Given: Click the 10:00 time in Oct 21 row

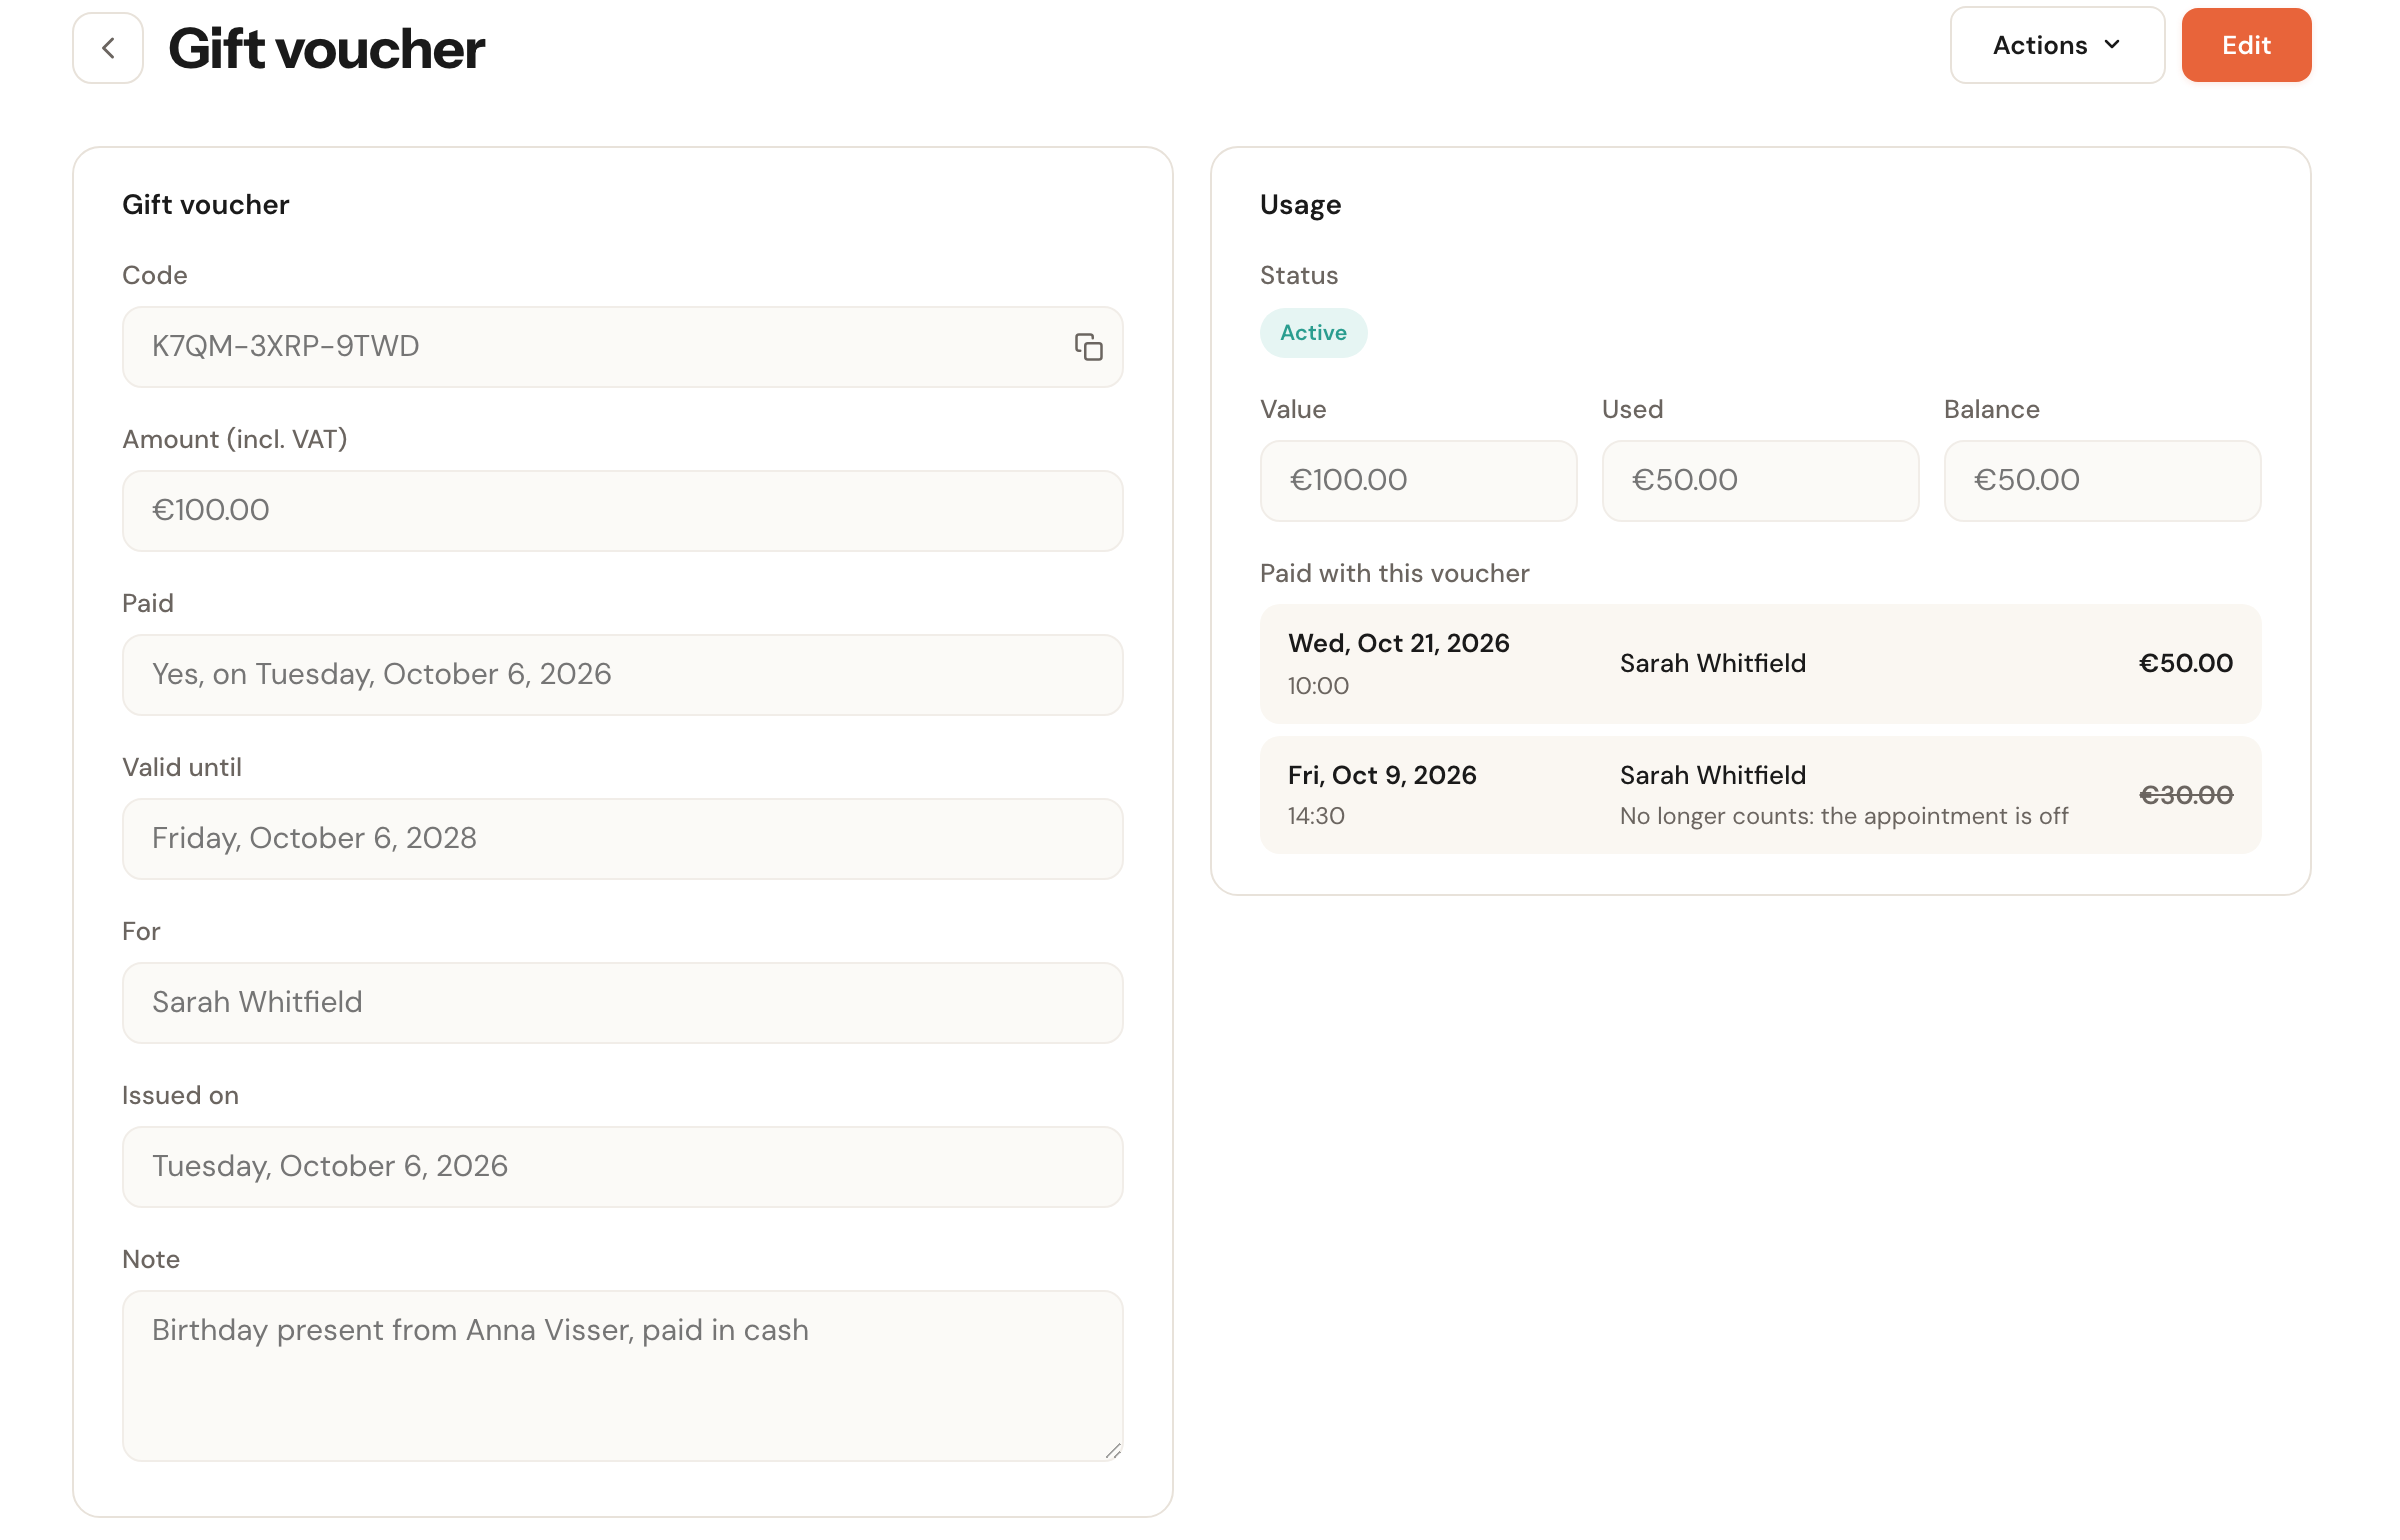Looking at the screenshot, I should (1318, 686).
